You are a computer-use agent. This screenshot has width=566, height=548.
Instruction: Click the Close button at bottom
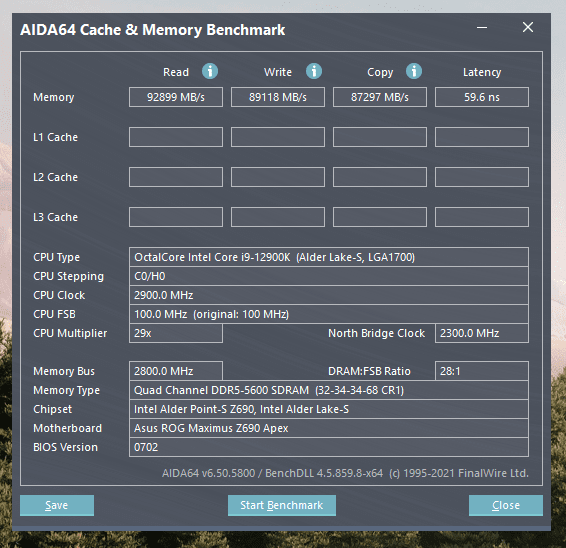pos(506,505)
